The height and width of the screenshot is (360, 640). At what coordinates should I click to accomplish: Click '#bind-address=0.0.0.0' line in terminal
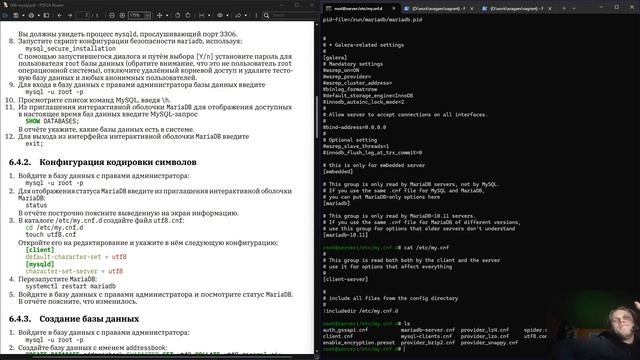(x=354, y=127)
